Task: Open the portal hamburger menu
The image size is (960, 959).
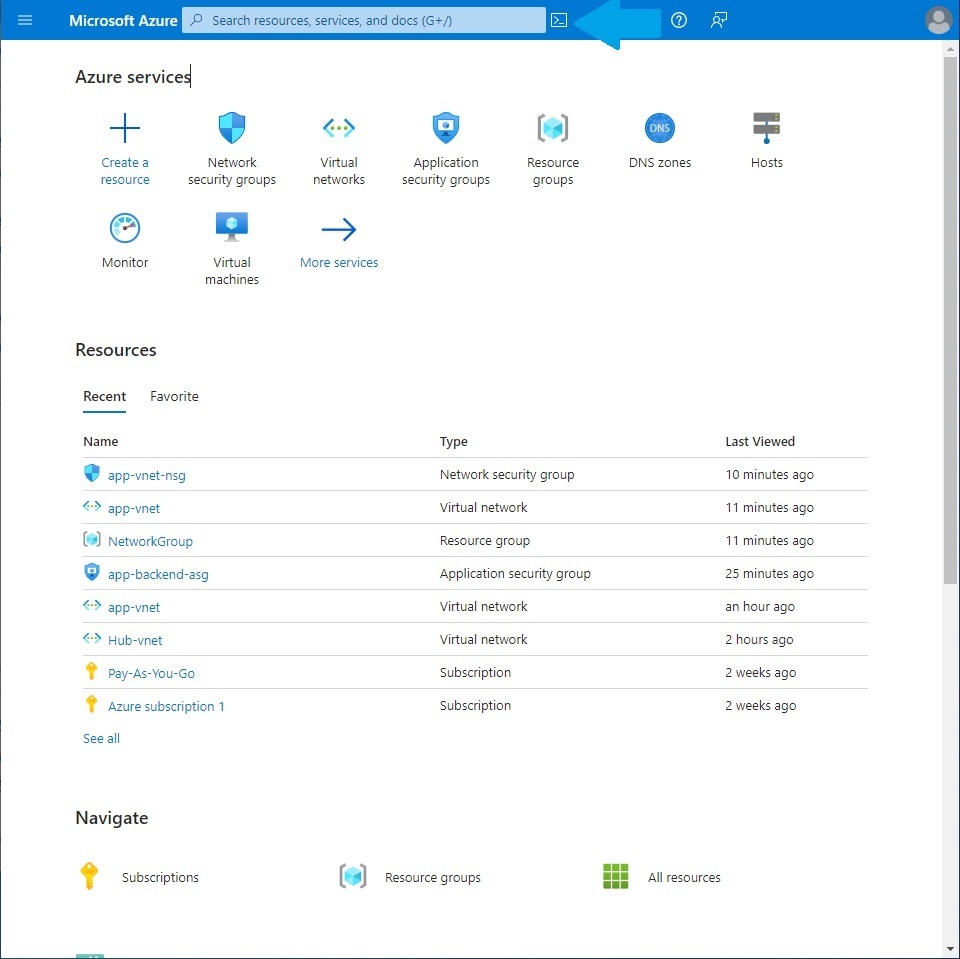Action: pos(25,20)
